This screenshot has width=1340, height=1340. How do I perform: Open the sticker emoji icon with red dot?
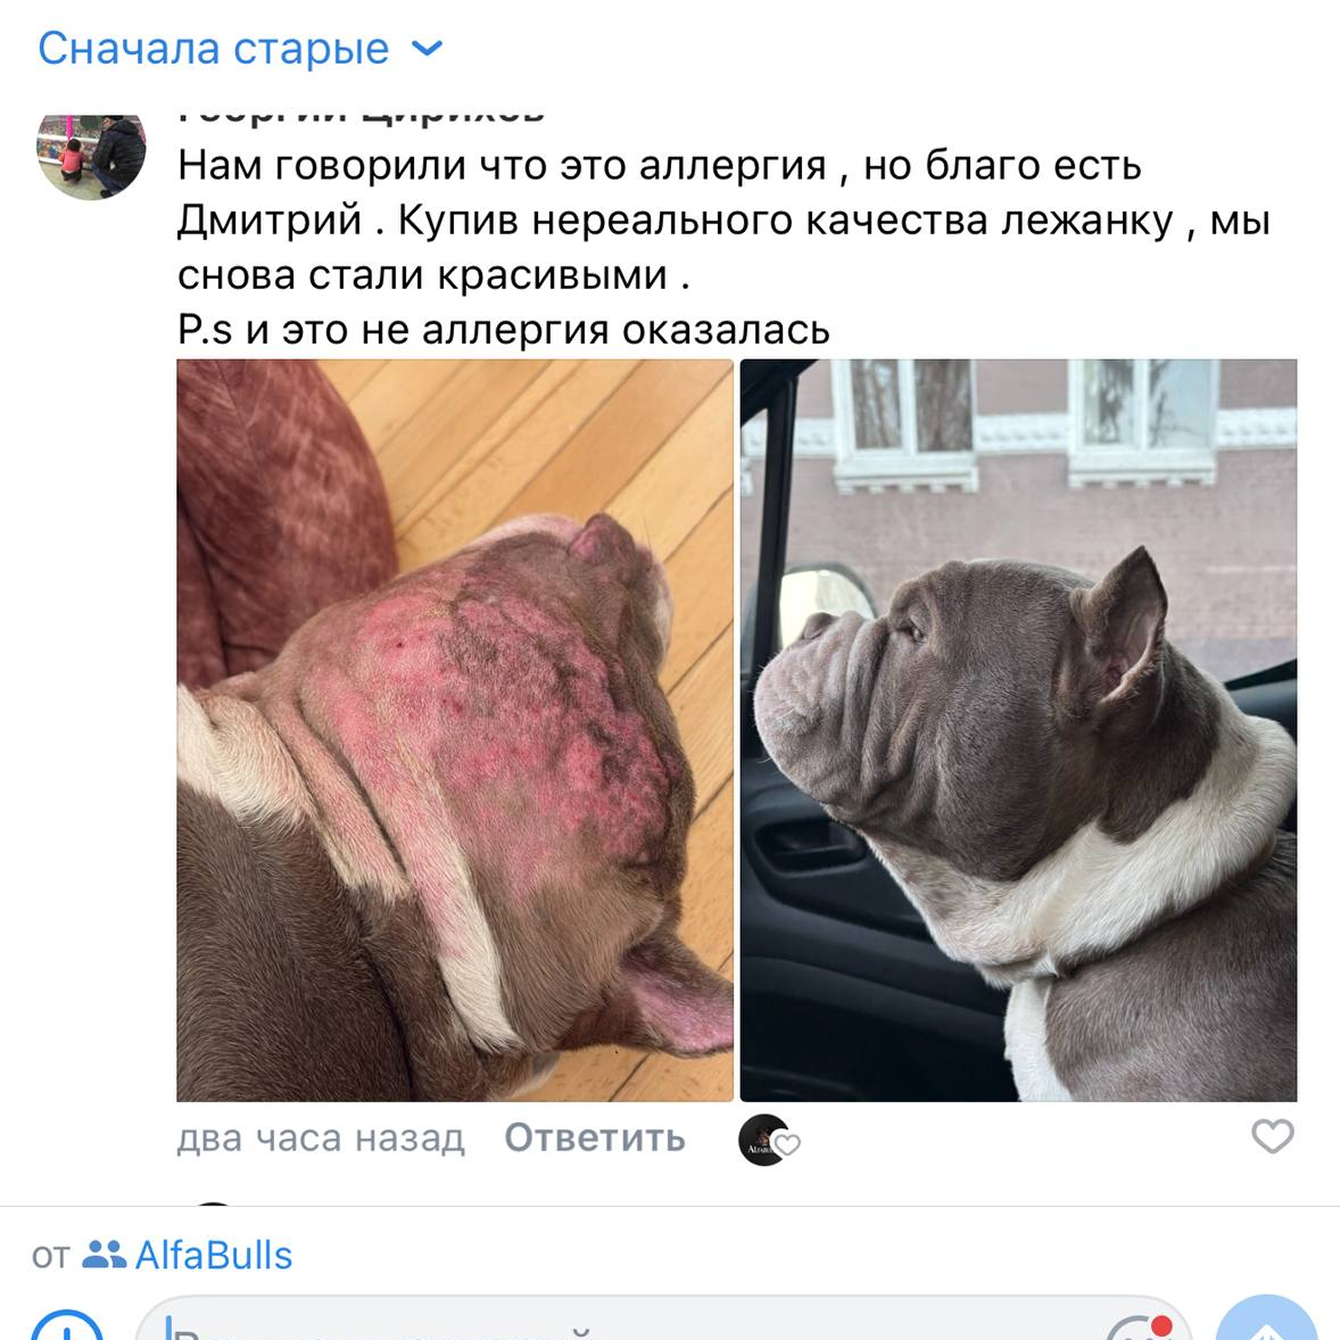coord(1140,1327)
